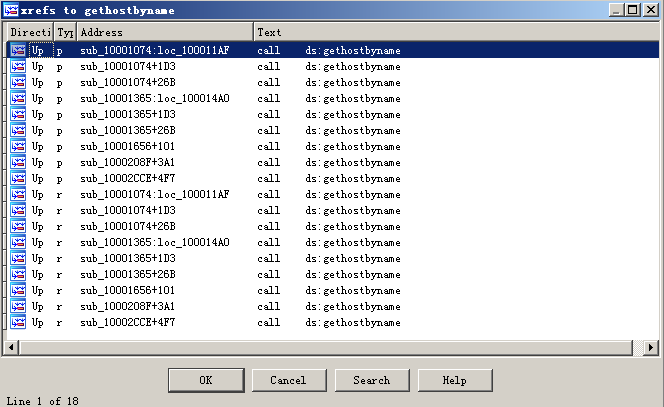Click the icon of type p row sub_10001656+101
This screenshot has width=664, height=407.
[x=18, y=147]
